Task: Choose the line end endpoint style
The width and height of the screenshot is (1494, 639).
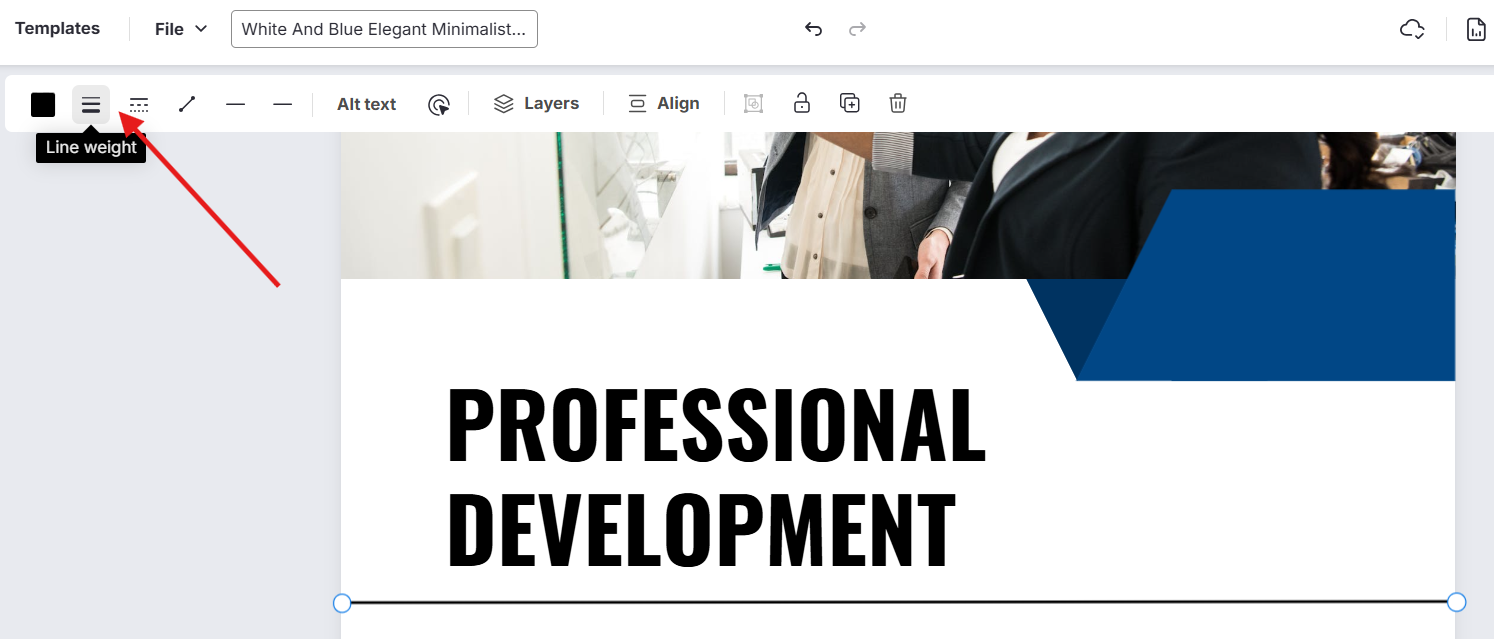Action: coord(283,104)
